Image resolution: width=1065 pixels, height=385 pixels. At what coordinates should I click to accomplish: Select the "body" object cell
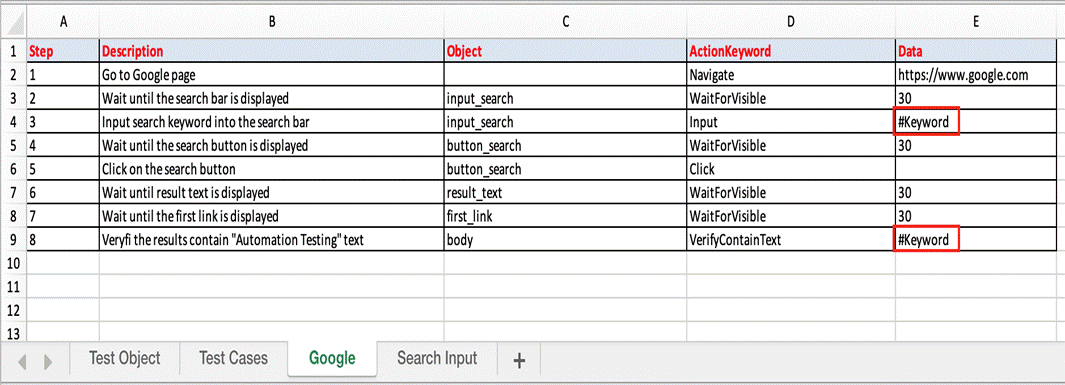pyautogui.click(x=565, y=240)
